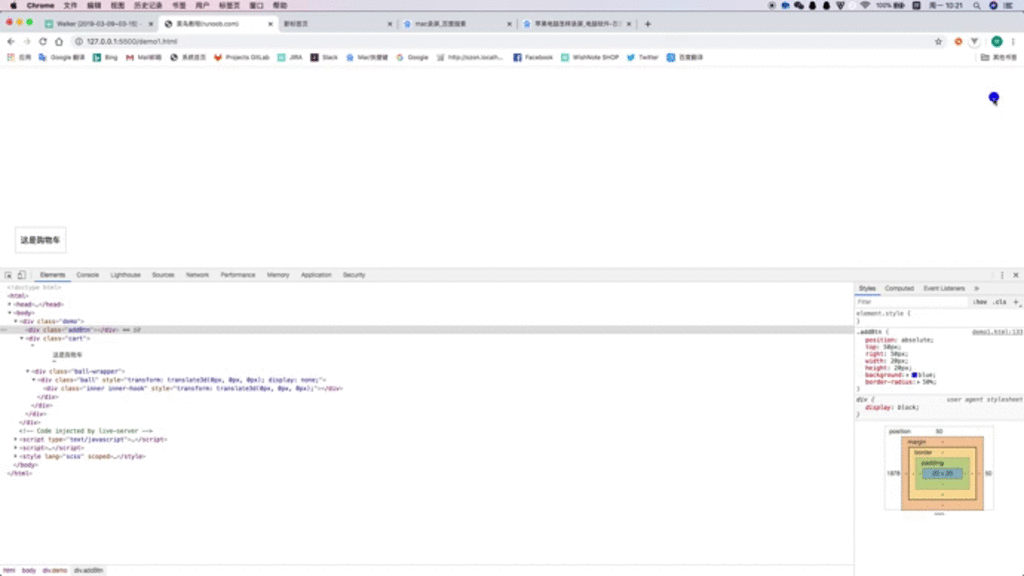
Task: Open the green profile avatar
Action: [x=997, y=41]
